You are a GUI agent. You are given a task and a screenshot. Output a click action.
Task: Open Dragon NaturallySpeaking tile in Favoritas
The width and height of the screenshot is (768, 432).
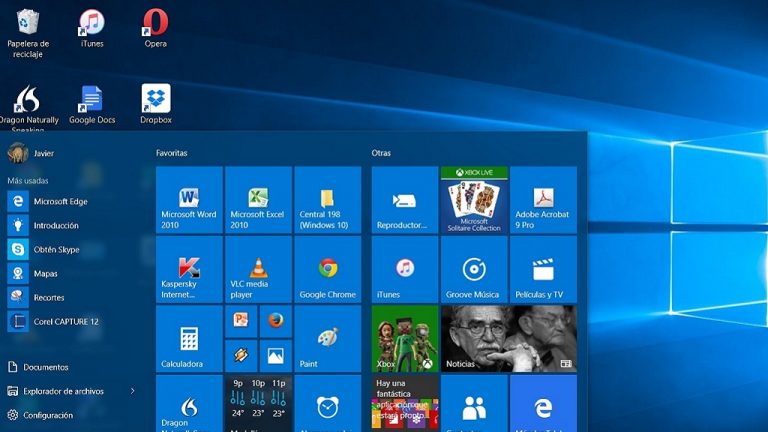click(x=190, y=404)
